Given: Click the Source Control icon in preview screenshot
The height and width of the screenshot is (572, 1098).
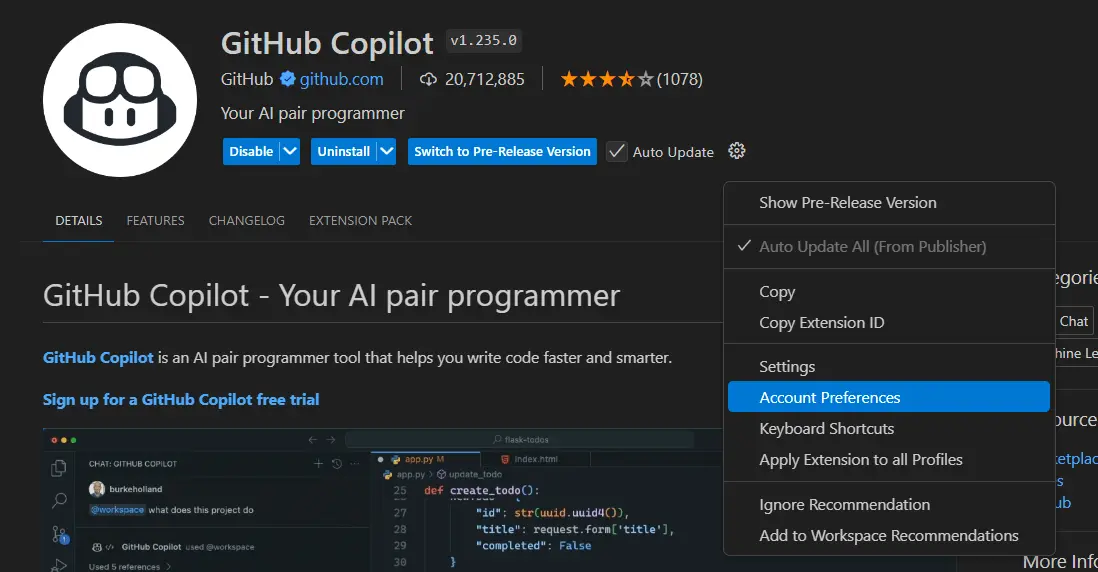Looking at the screenshot, I should tap(59, 534).
